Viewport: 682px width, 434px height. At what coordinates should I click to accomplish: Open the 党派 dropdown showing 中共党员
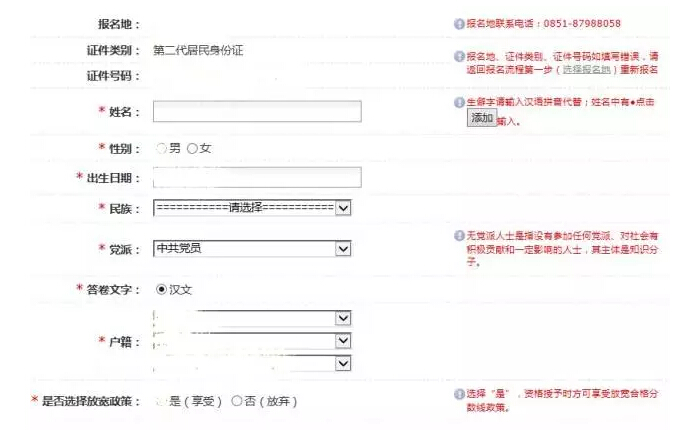(252, 249)
